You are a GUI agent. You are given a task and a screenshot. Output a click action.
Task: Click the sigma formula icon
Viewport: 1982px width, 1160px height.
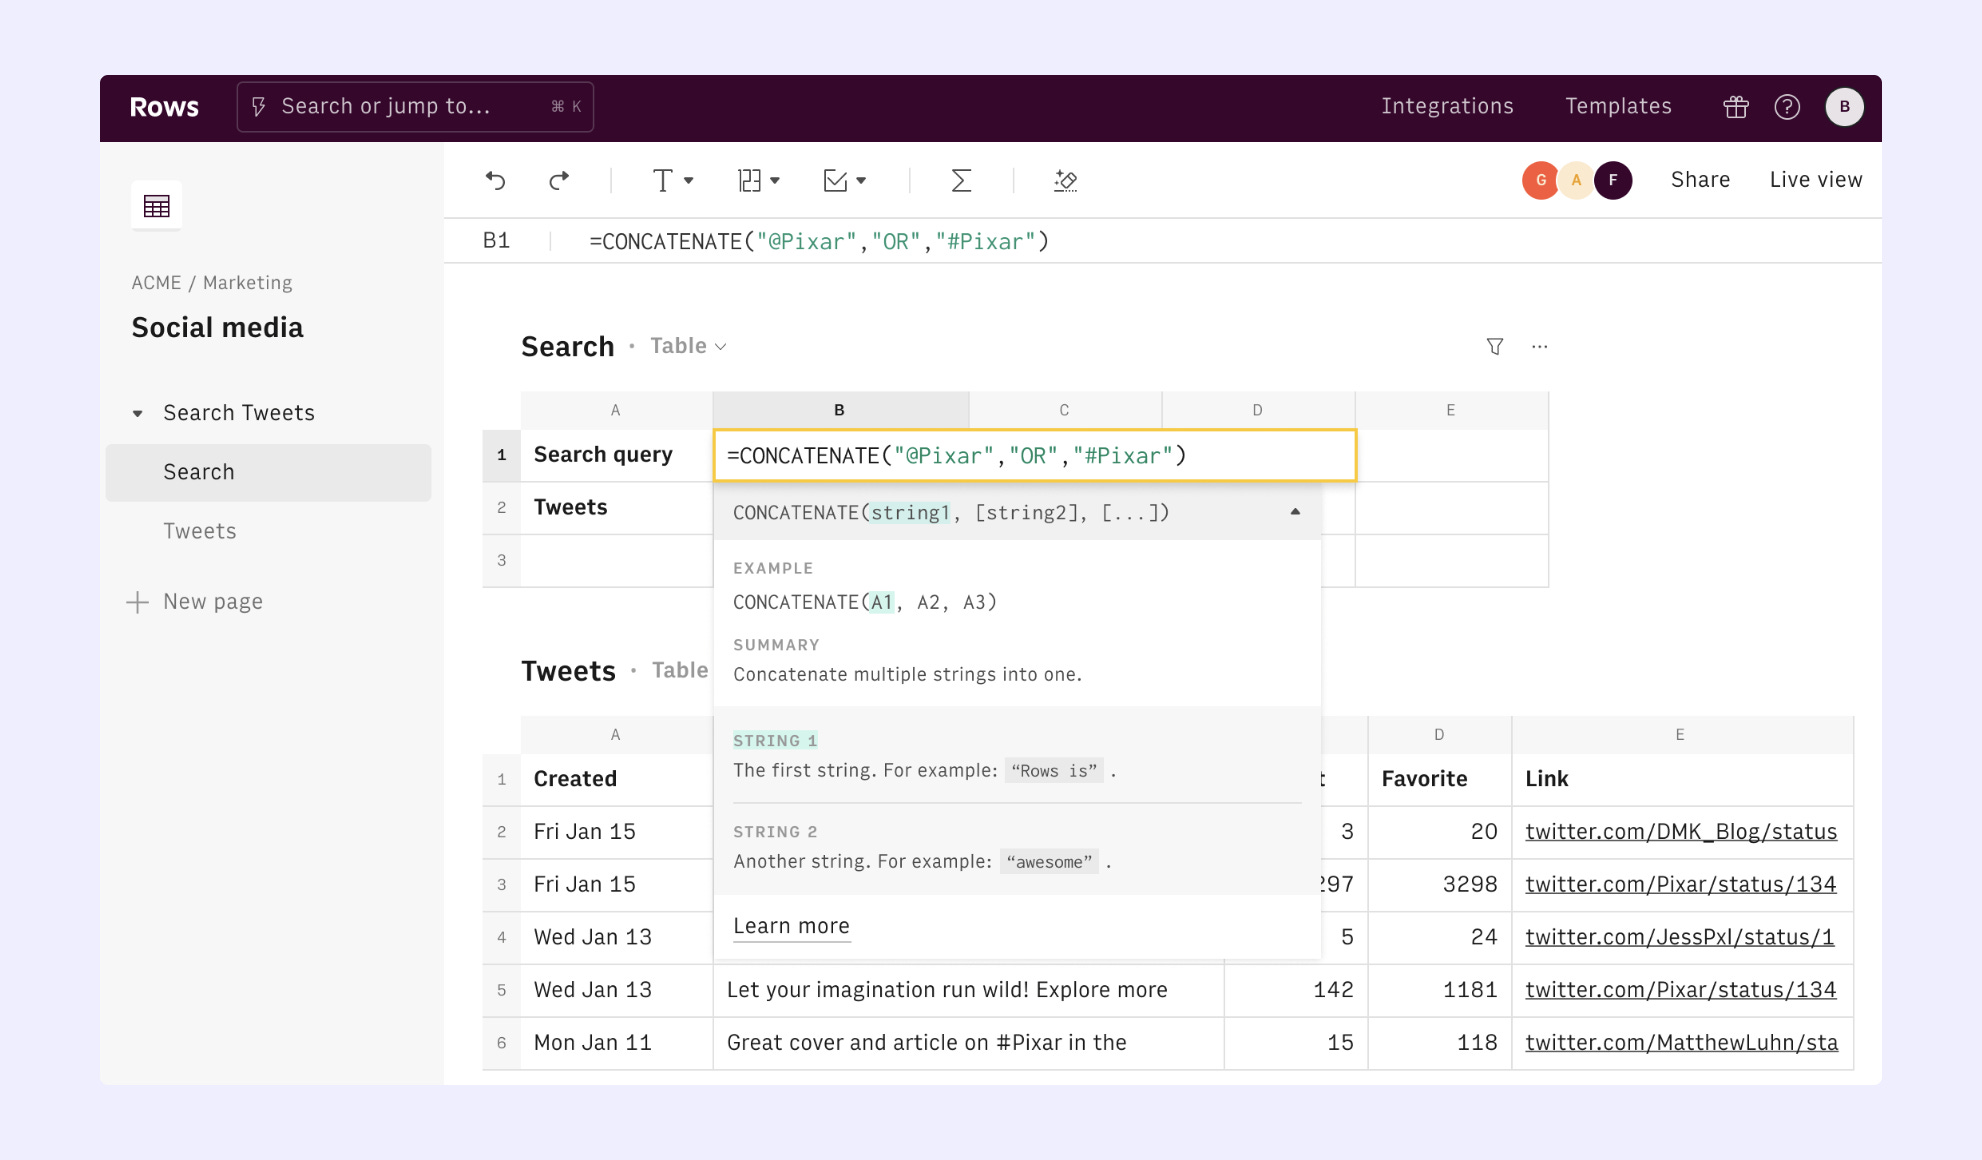point(960,180)
